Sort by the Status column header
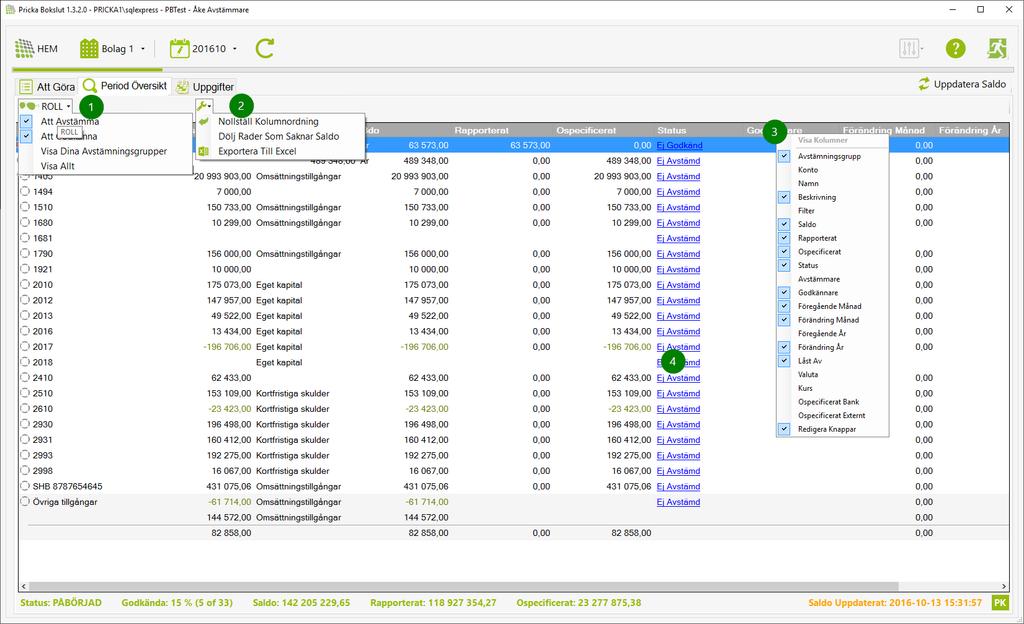This screenshot has width=1024, height=624. click(x=671, y=131)
